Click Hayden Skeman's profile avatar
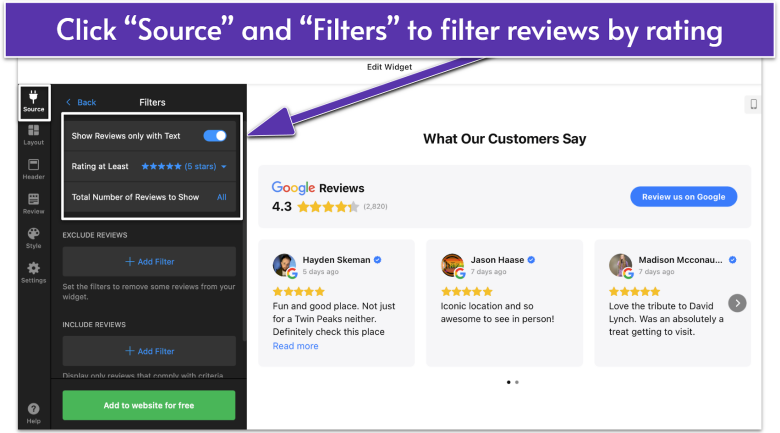 click(x=284, y=265)
